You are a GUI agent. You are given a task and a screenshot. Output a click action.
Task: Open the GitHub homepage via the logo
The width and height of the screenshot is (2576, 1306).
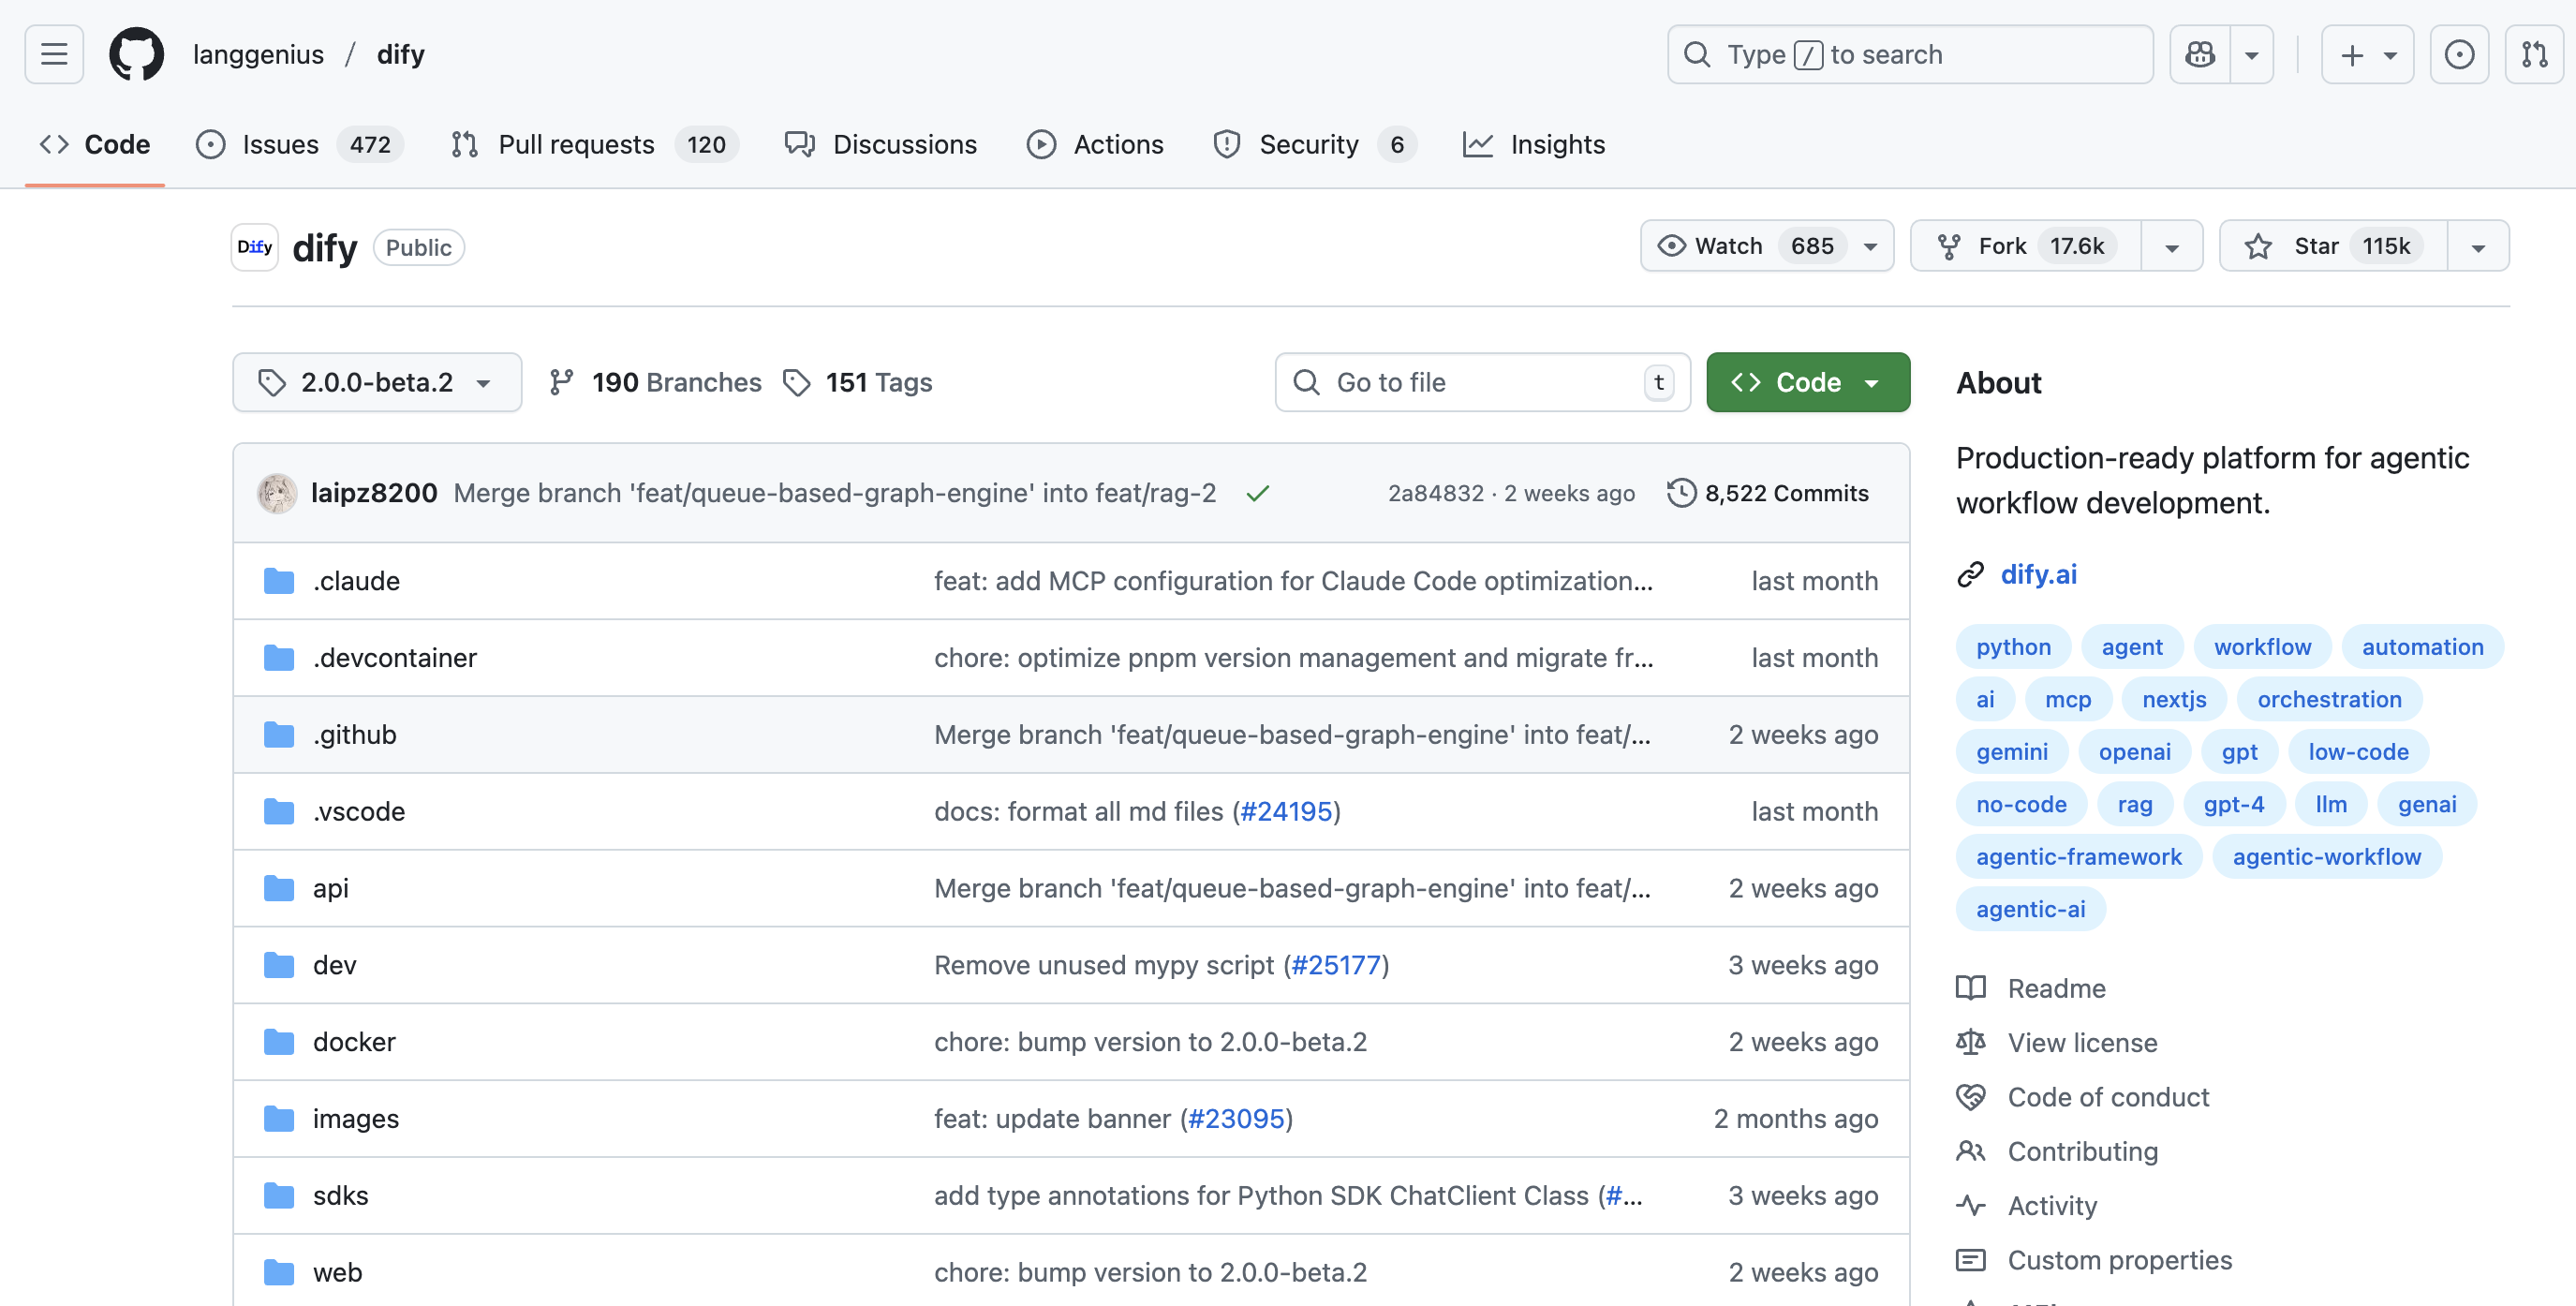point(137,54)
